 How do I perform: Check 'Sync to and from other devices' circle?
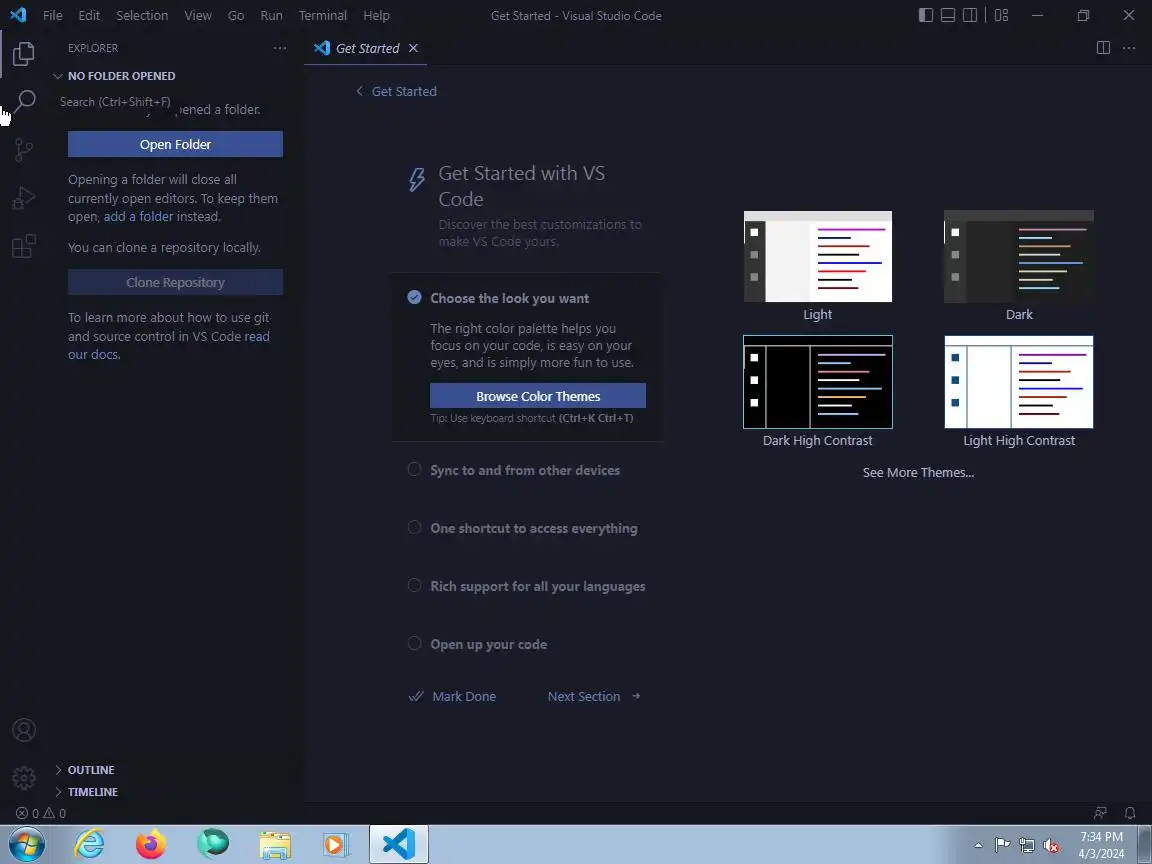coord(414,469)
